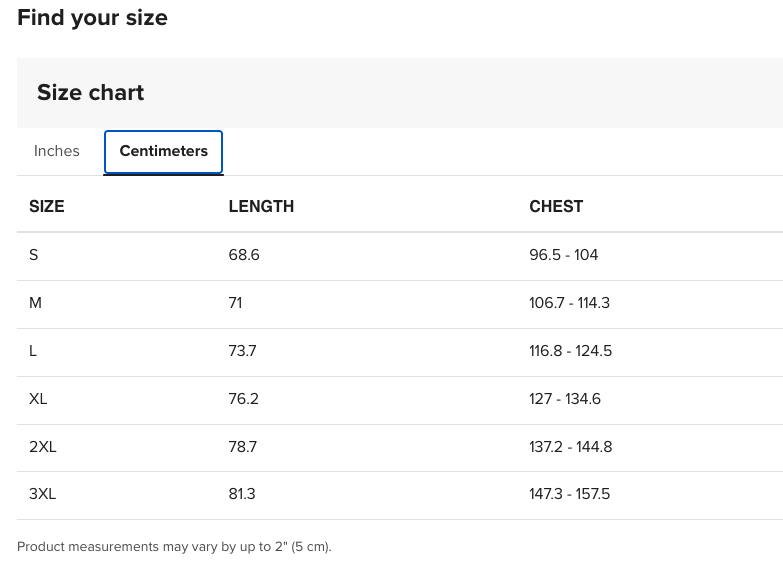The width and height of the screenshot is (783, 575).
Task: Click the product measurements disclaimer text
Action: point(174,547)
